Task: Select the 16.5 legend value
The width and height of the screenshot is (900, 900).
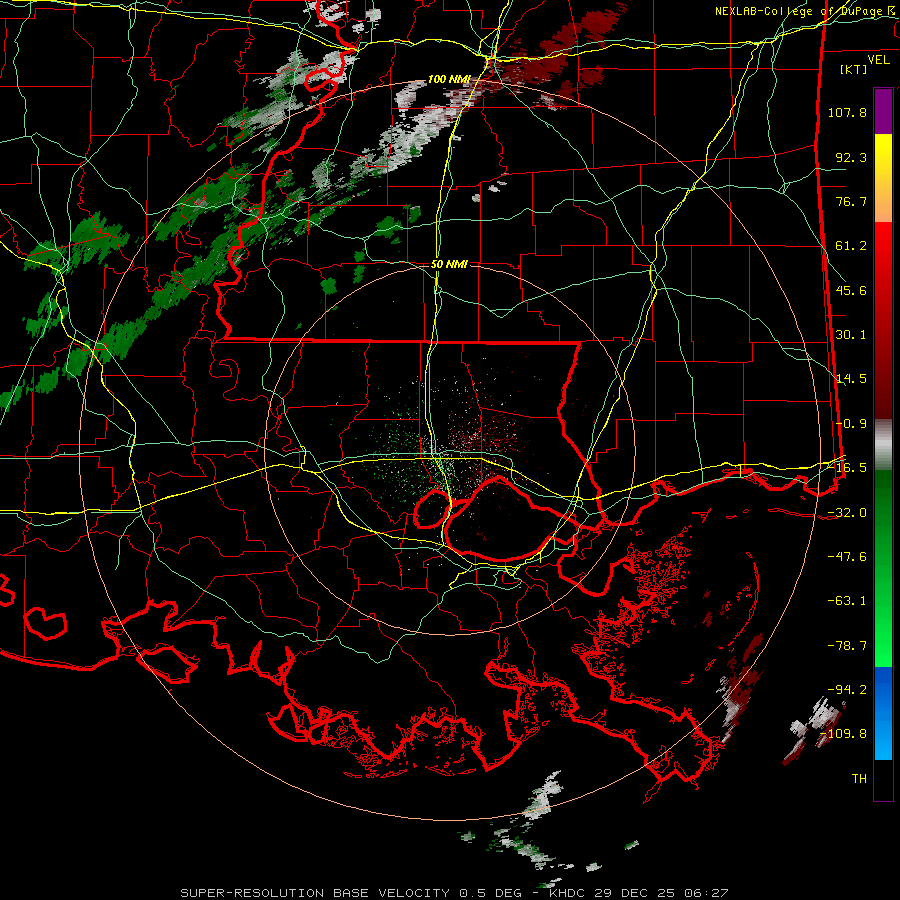Action: [x=851, y=468]
